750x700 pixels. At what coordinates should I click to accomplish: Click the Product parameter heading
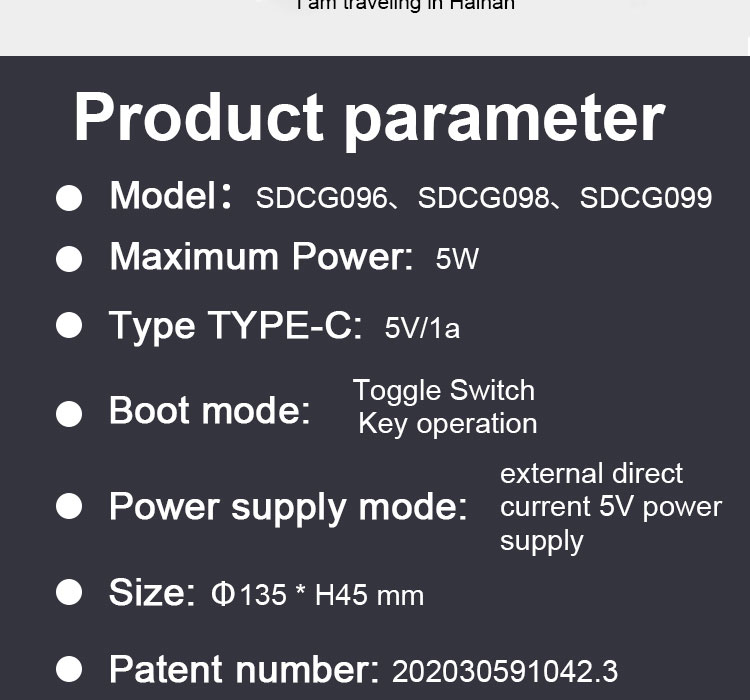[369, 119]
